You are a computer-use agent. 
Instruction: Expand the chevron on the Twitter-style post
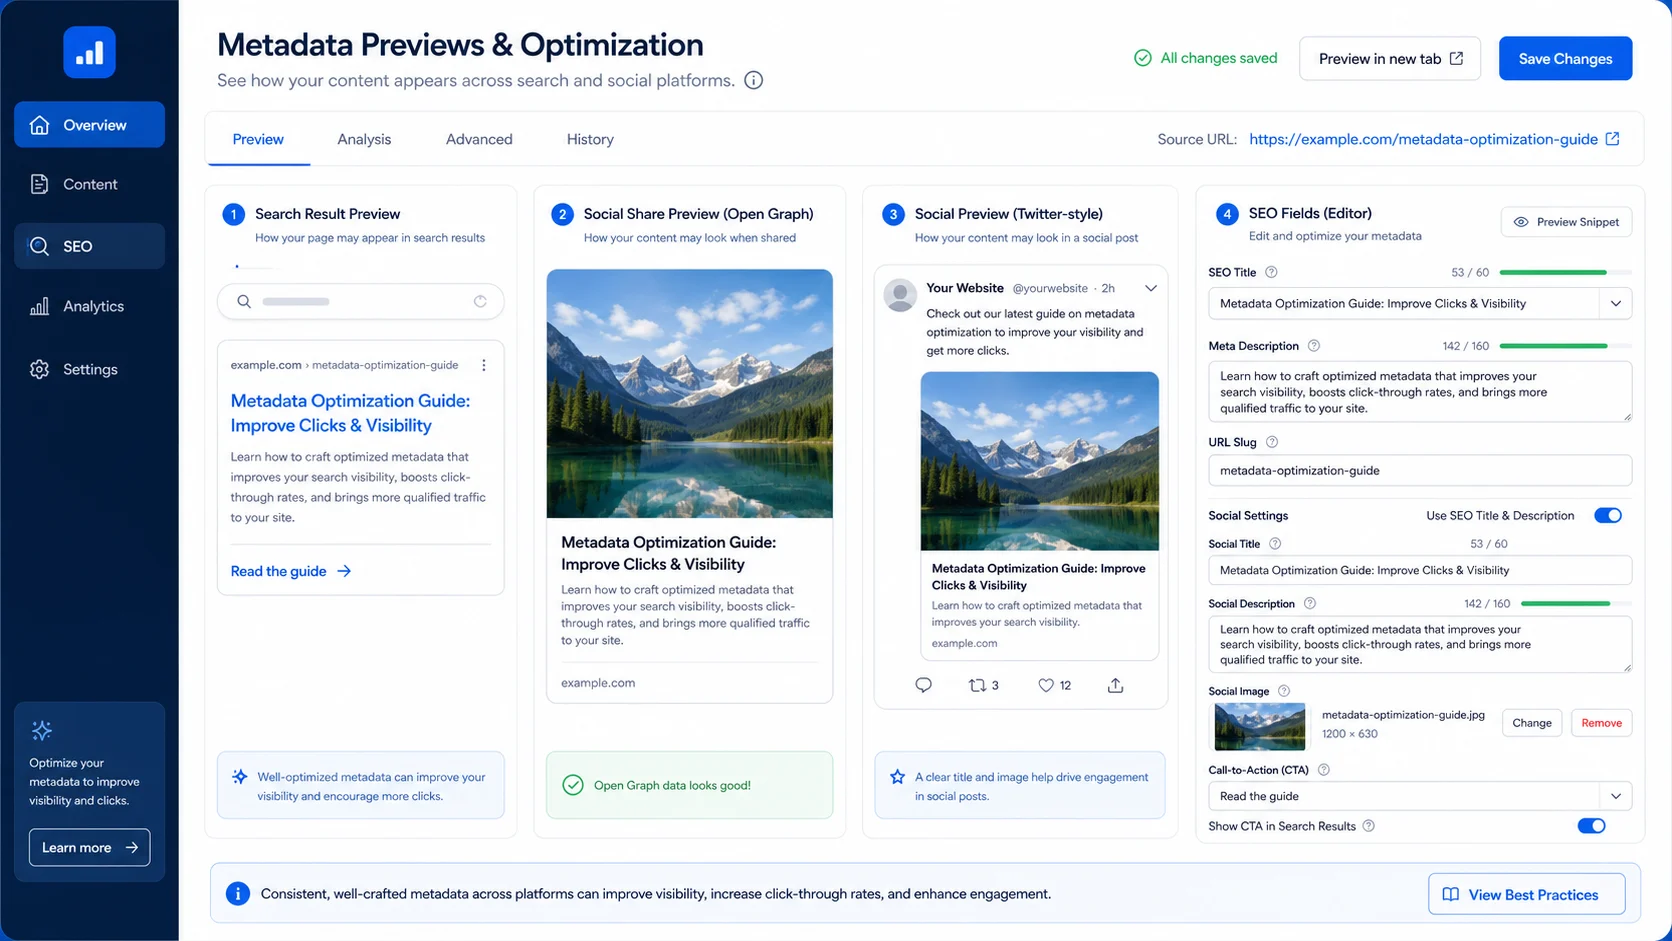1151,288
